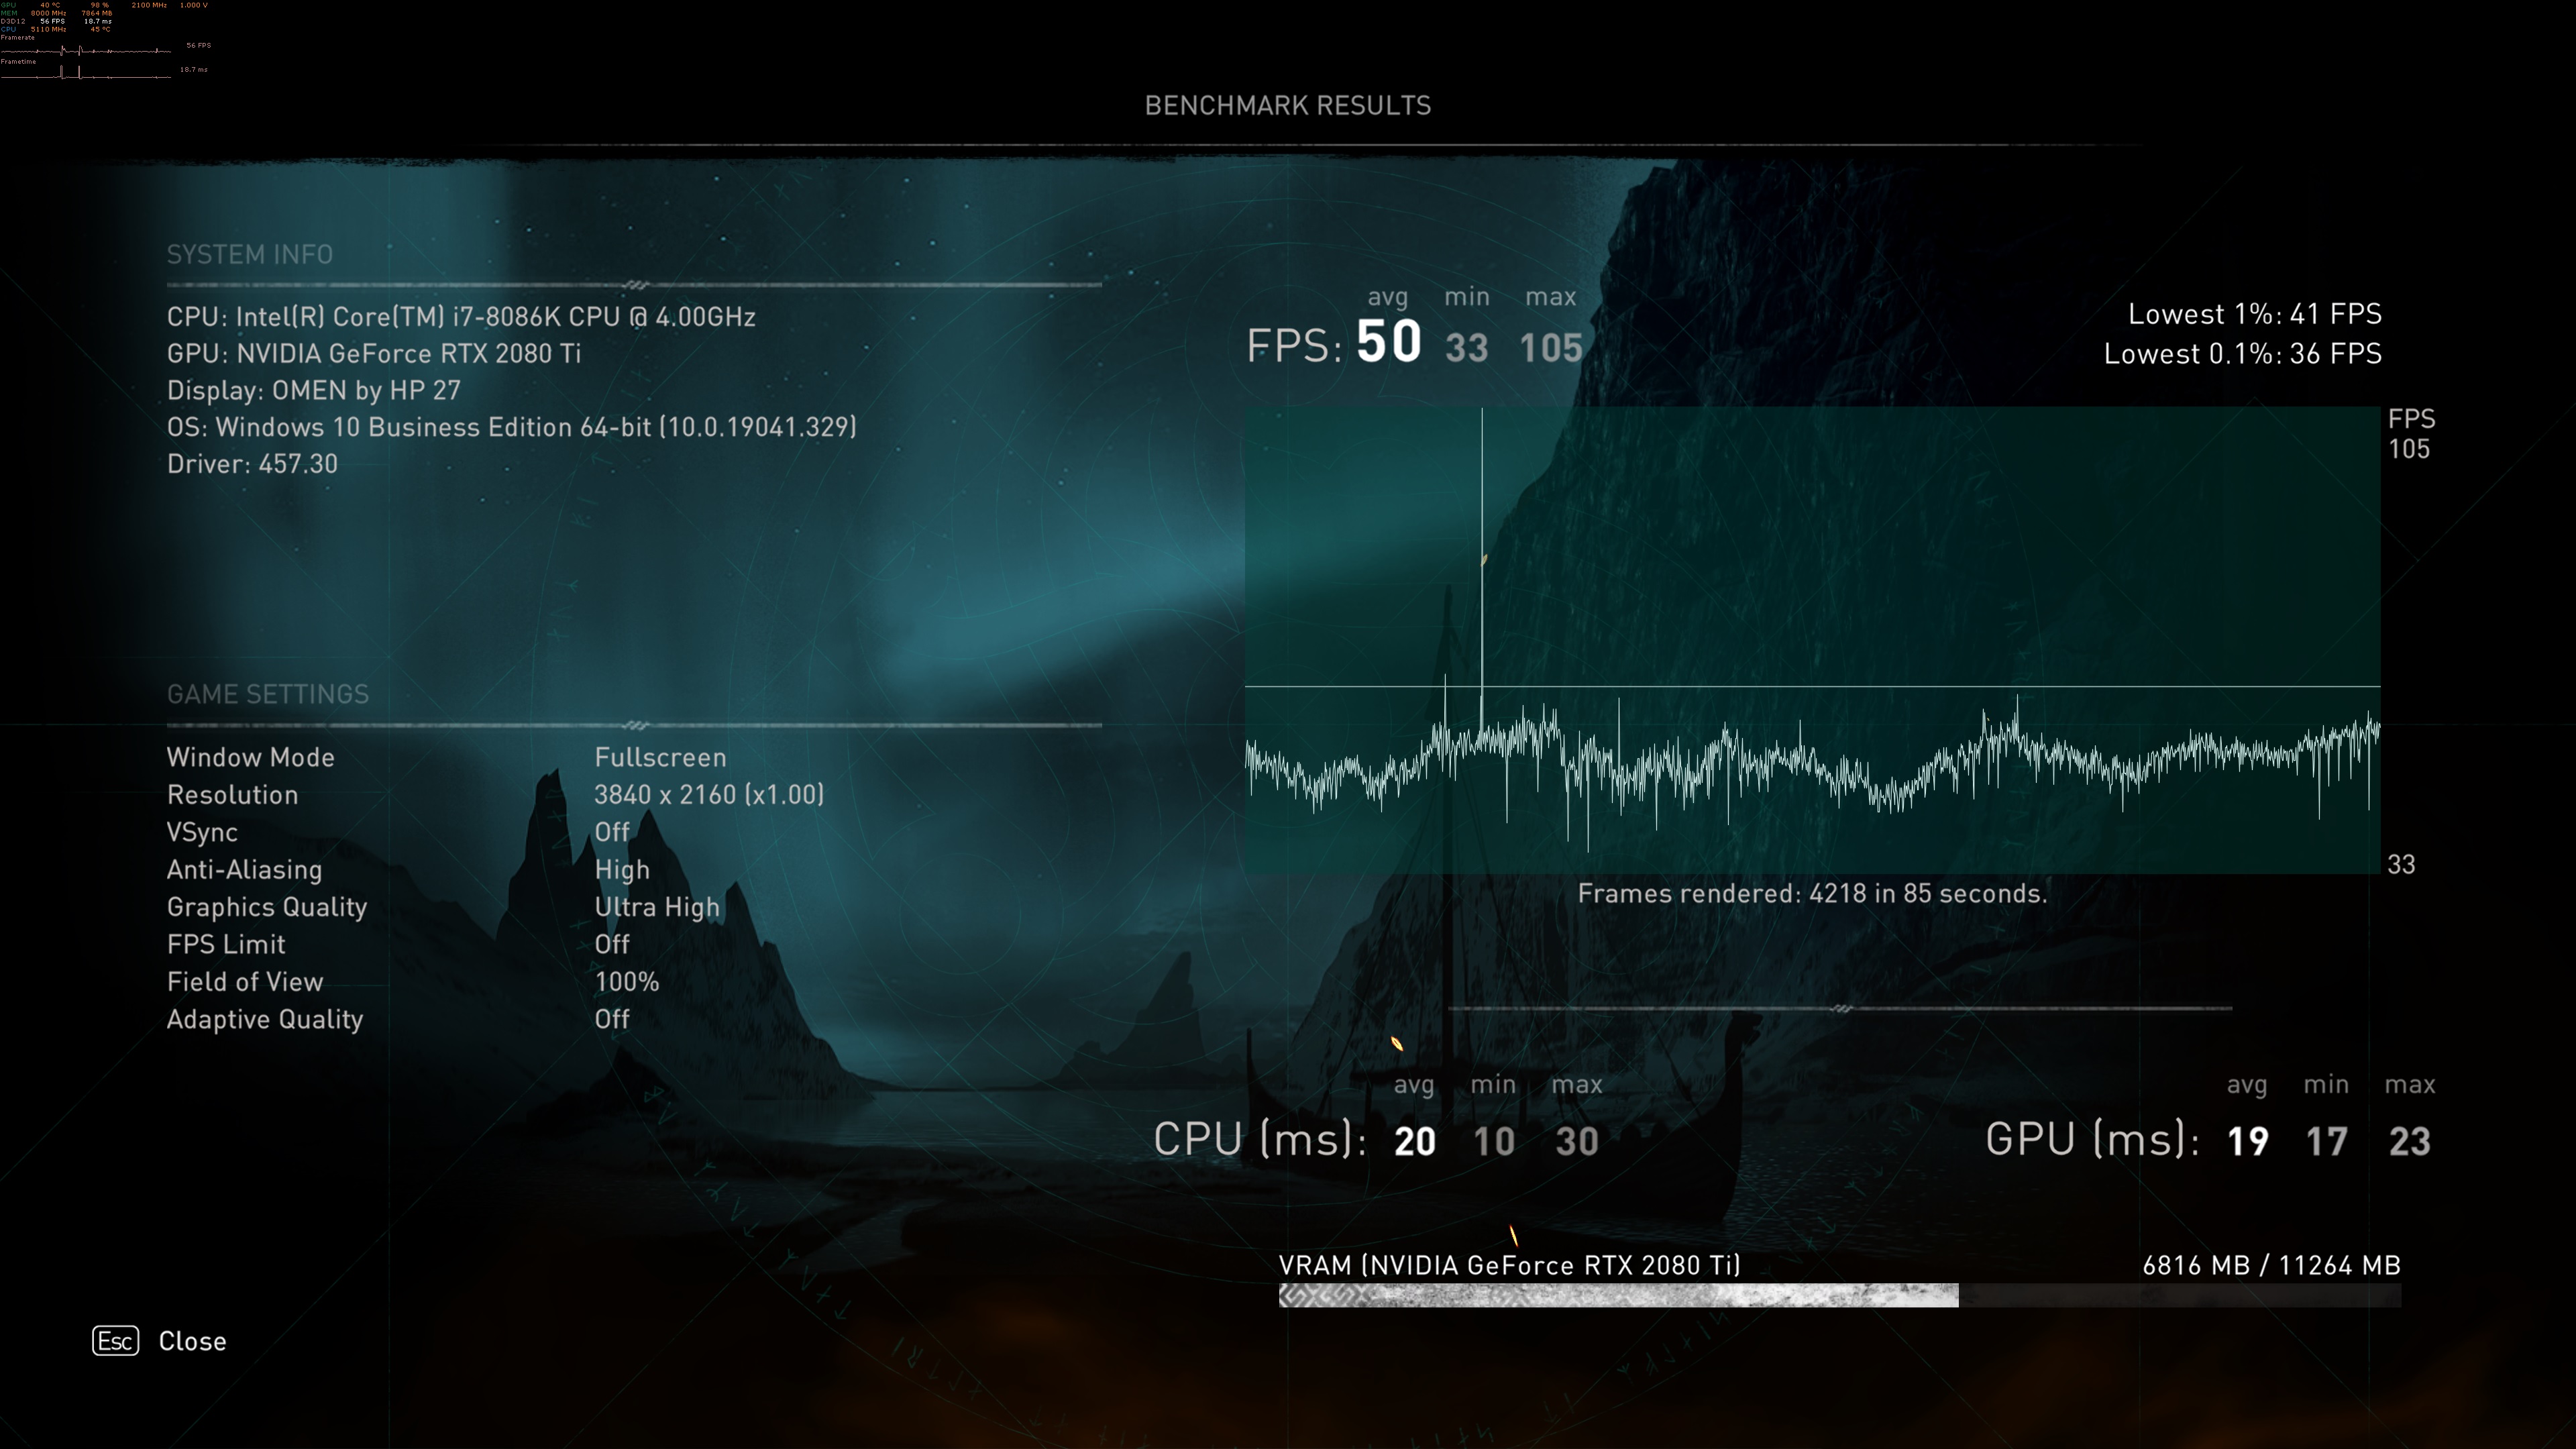The height and width of the screenshot is (1449, 2576).
Task: Click the Lowest 1% FPS readout
Action: (2254, 315)
